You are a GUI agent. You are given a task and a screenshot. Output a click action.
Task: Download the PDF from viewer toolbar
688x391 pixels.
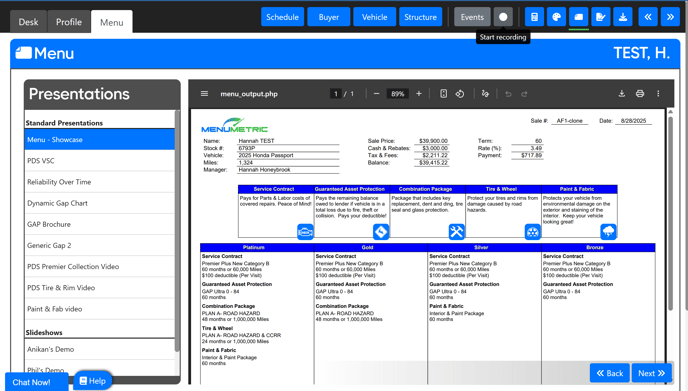coord(622,93)
